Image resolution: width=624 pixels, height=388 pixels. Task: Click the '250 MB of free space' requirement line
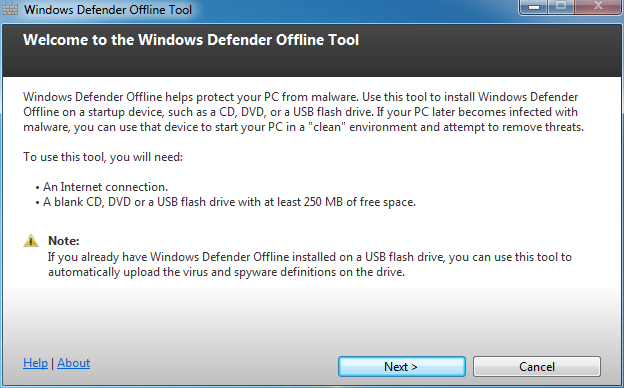pyautogui.click(x=229, y=202)
